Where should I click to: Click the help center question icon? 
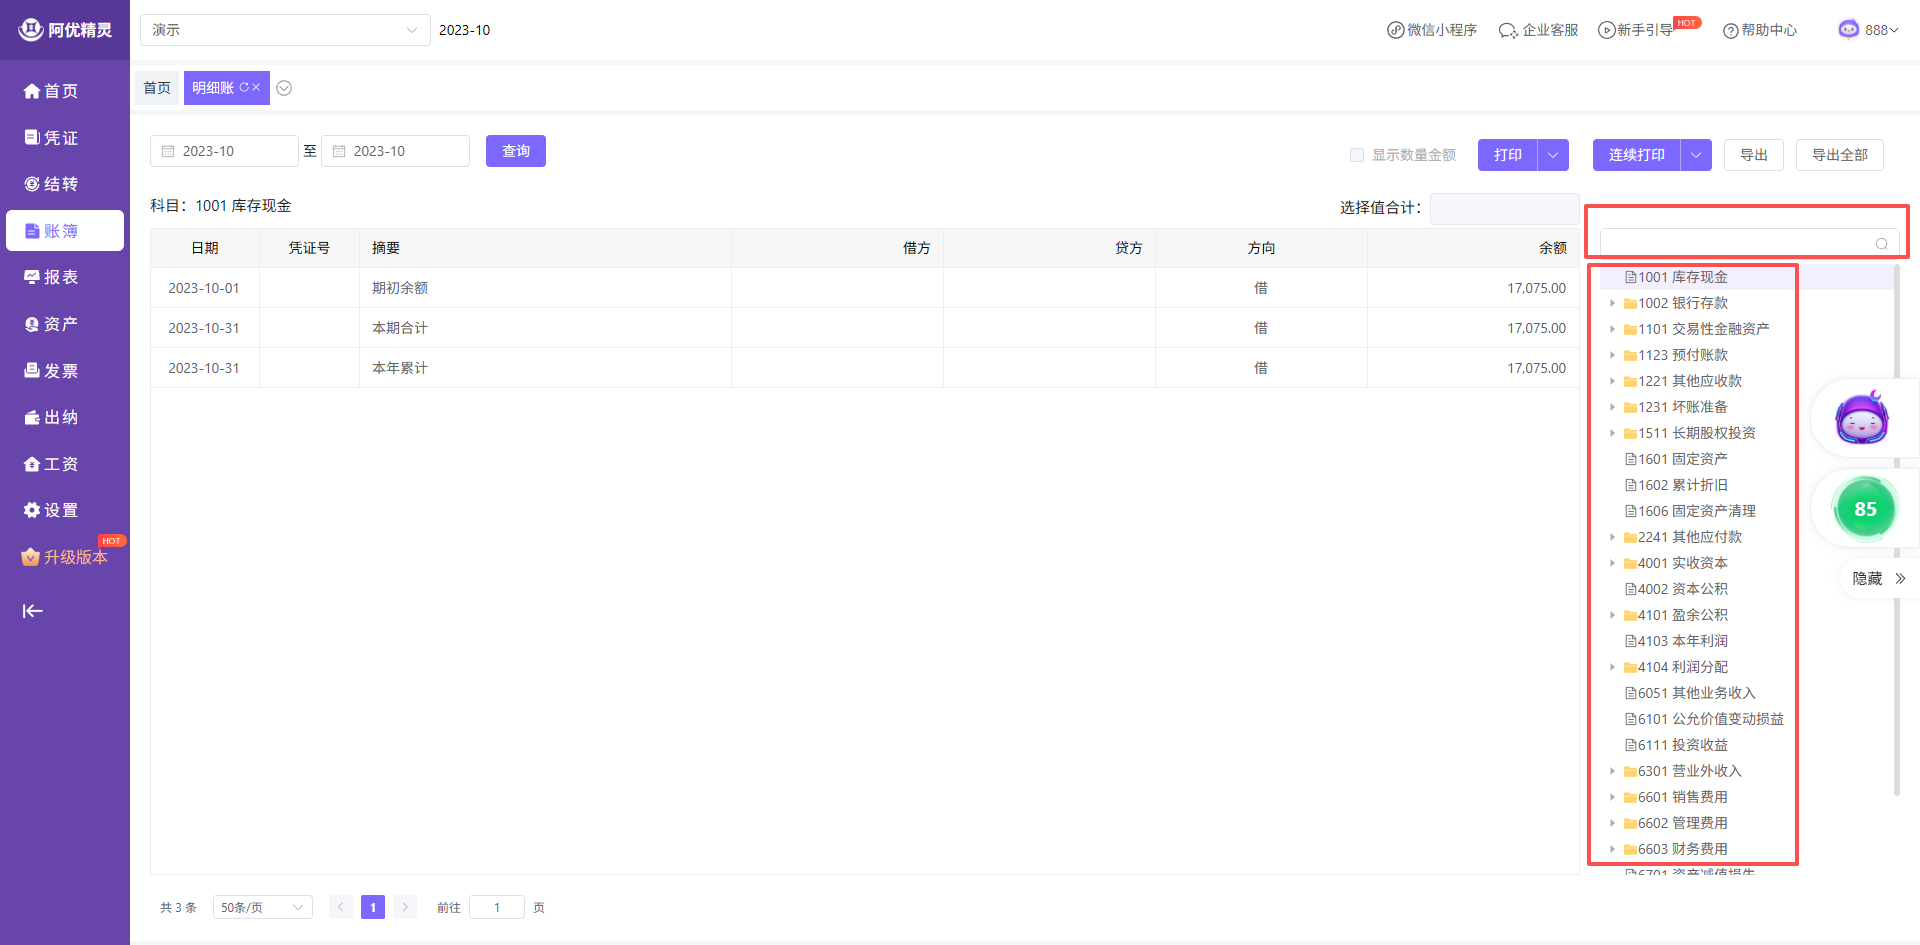click(x=1730, y=31)
